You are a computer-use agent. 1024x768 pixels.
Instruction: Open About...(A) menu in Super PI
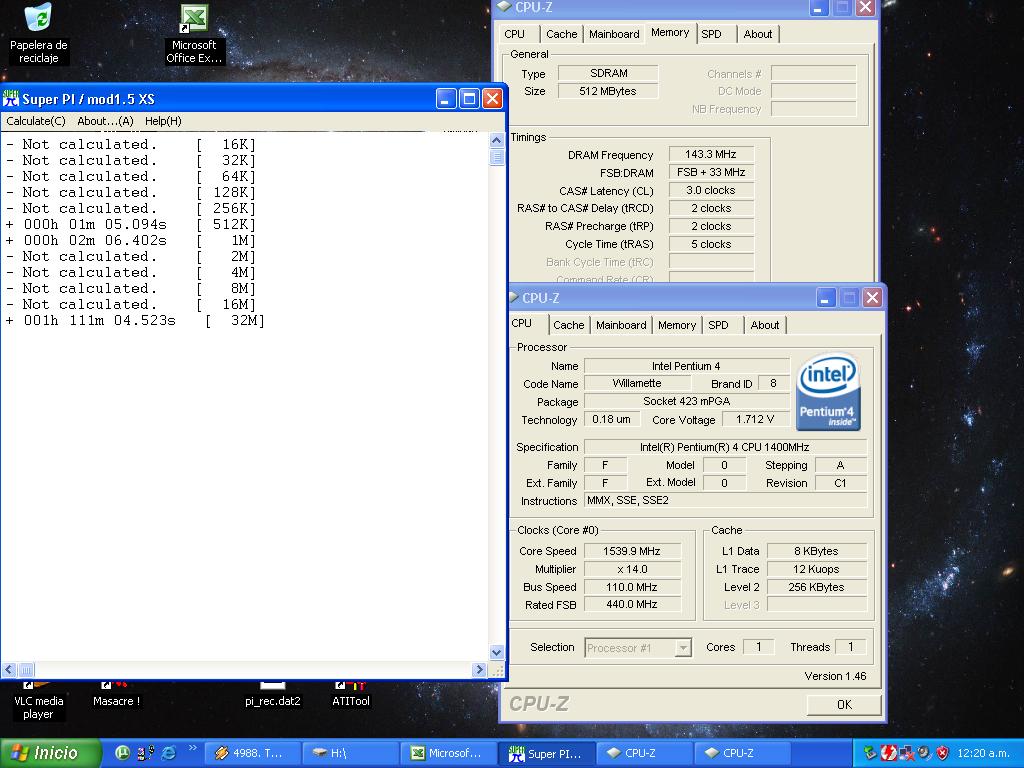(x=105, y=121)
